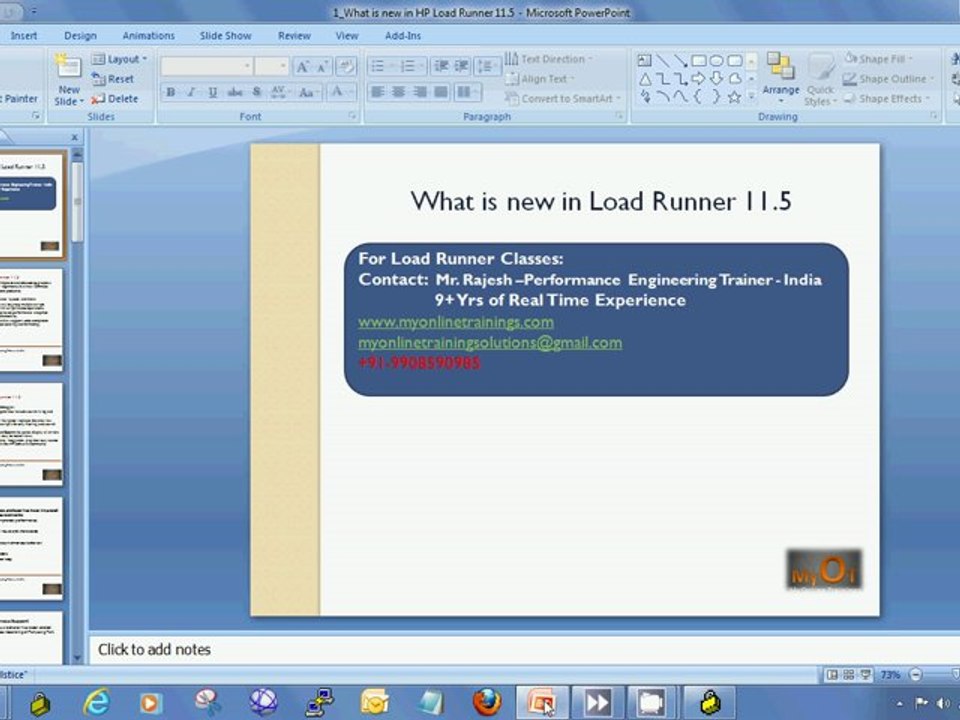960x720 pixels.
Task: Reset the slide layout
Action: point(113,79)
